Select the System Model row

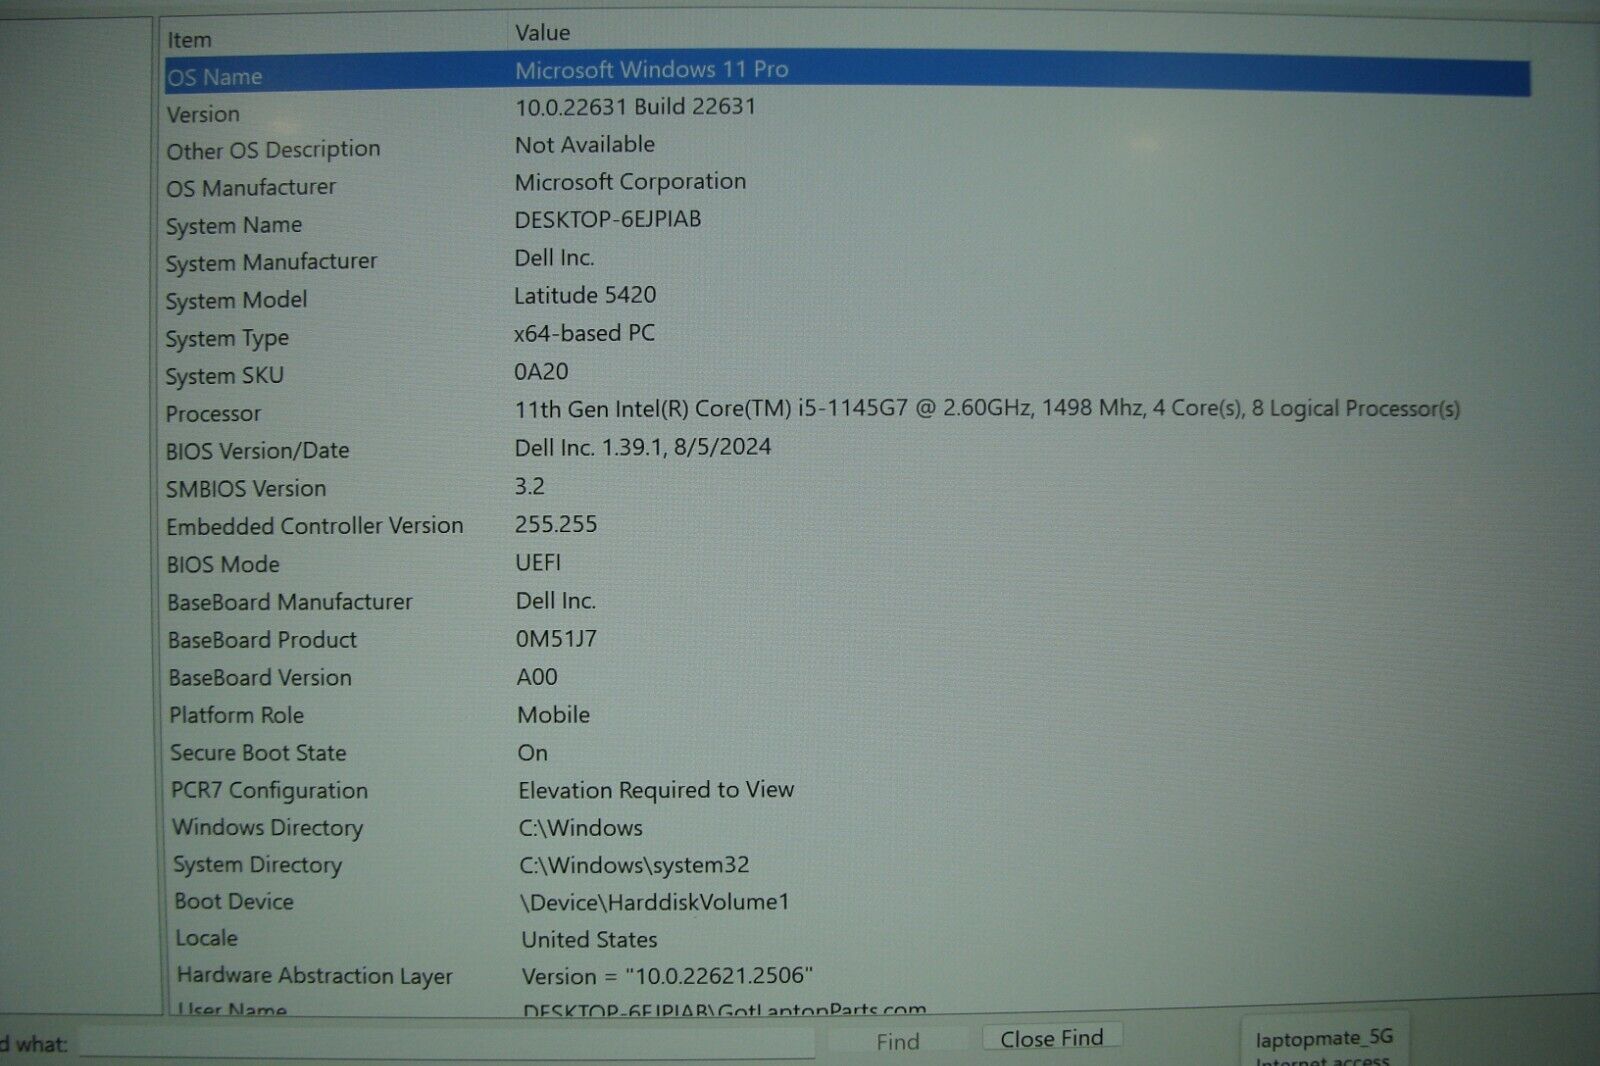click(x=847, y=298)
